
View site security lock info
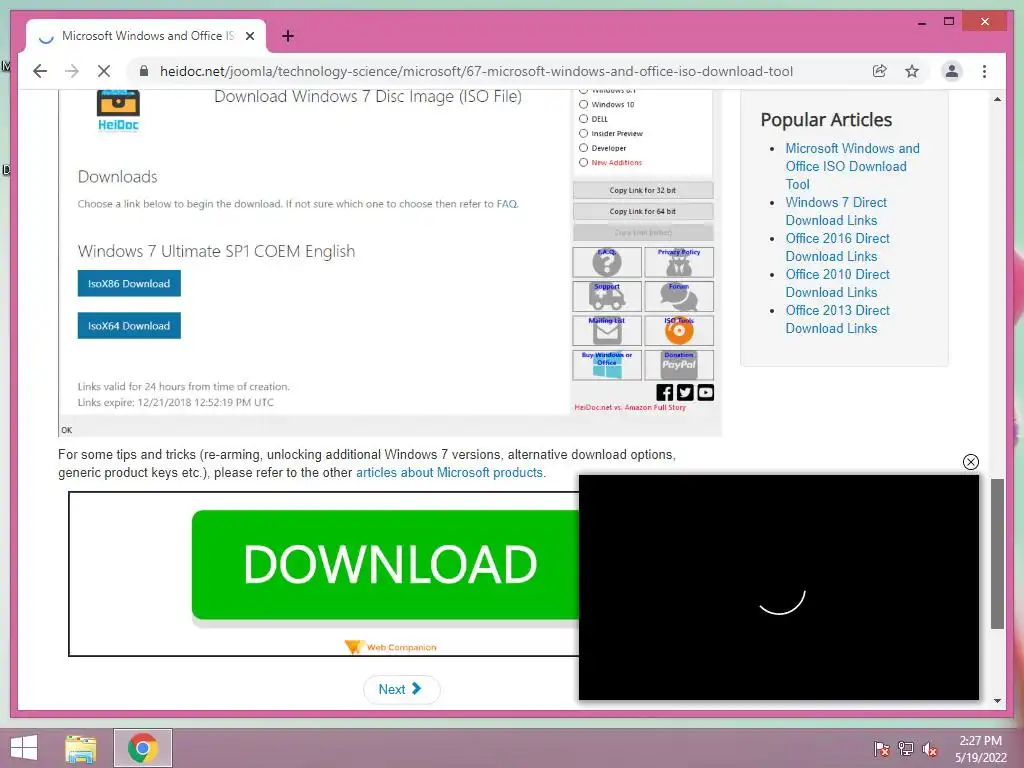(144, 71)
